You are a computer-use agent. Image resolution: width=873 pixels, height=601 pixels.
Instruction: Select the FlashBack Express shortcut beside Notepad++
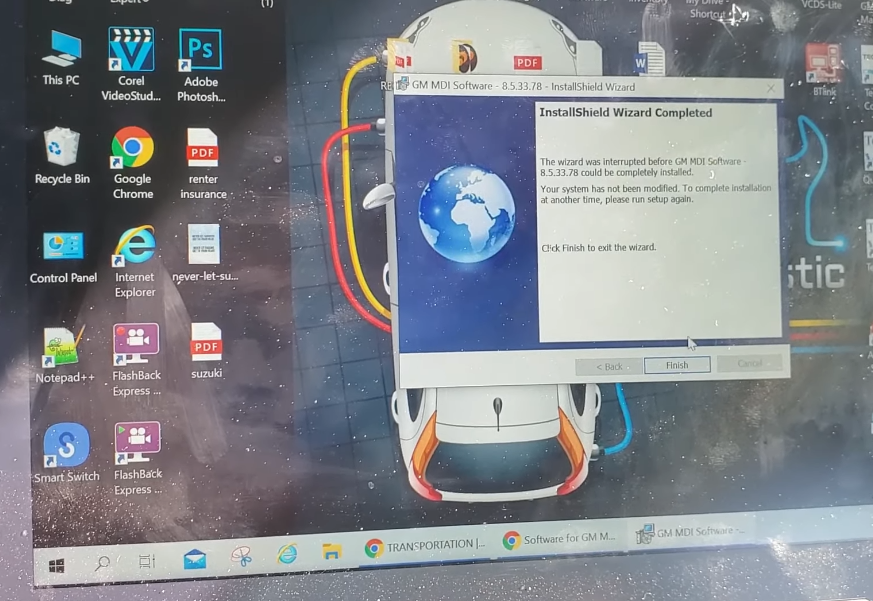coord(136,360)
